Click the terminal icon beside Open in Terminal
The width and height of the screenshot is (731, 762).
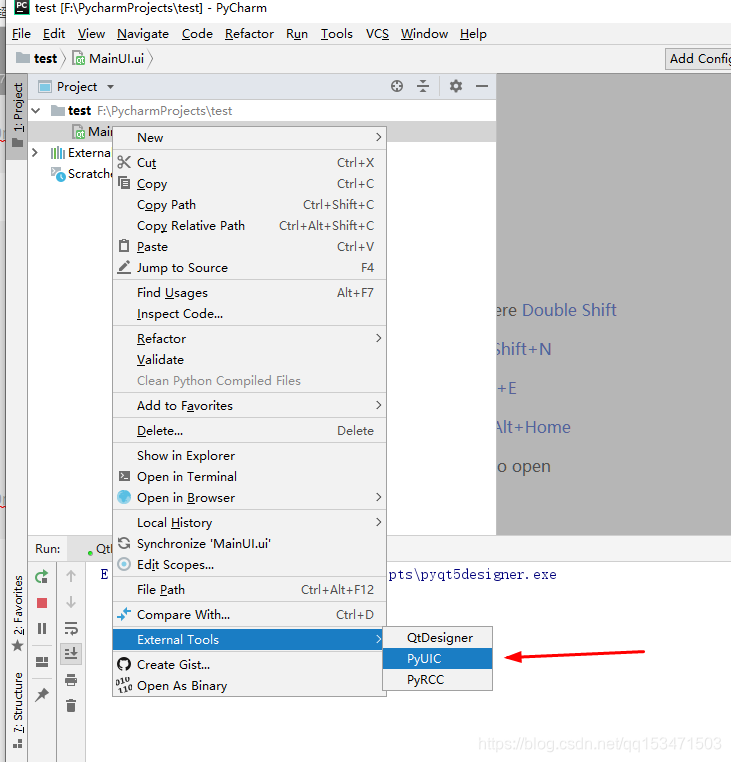click(x=124, y=476)
